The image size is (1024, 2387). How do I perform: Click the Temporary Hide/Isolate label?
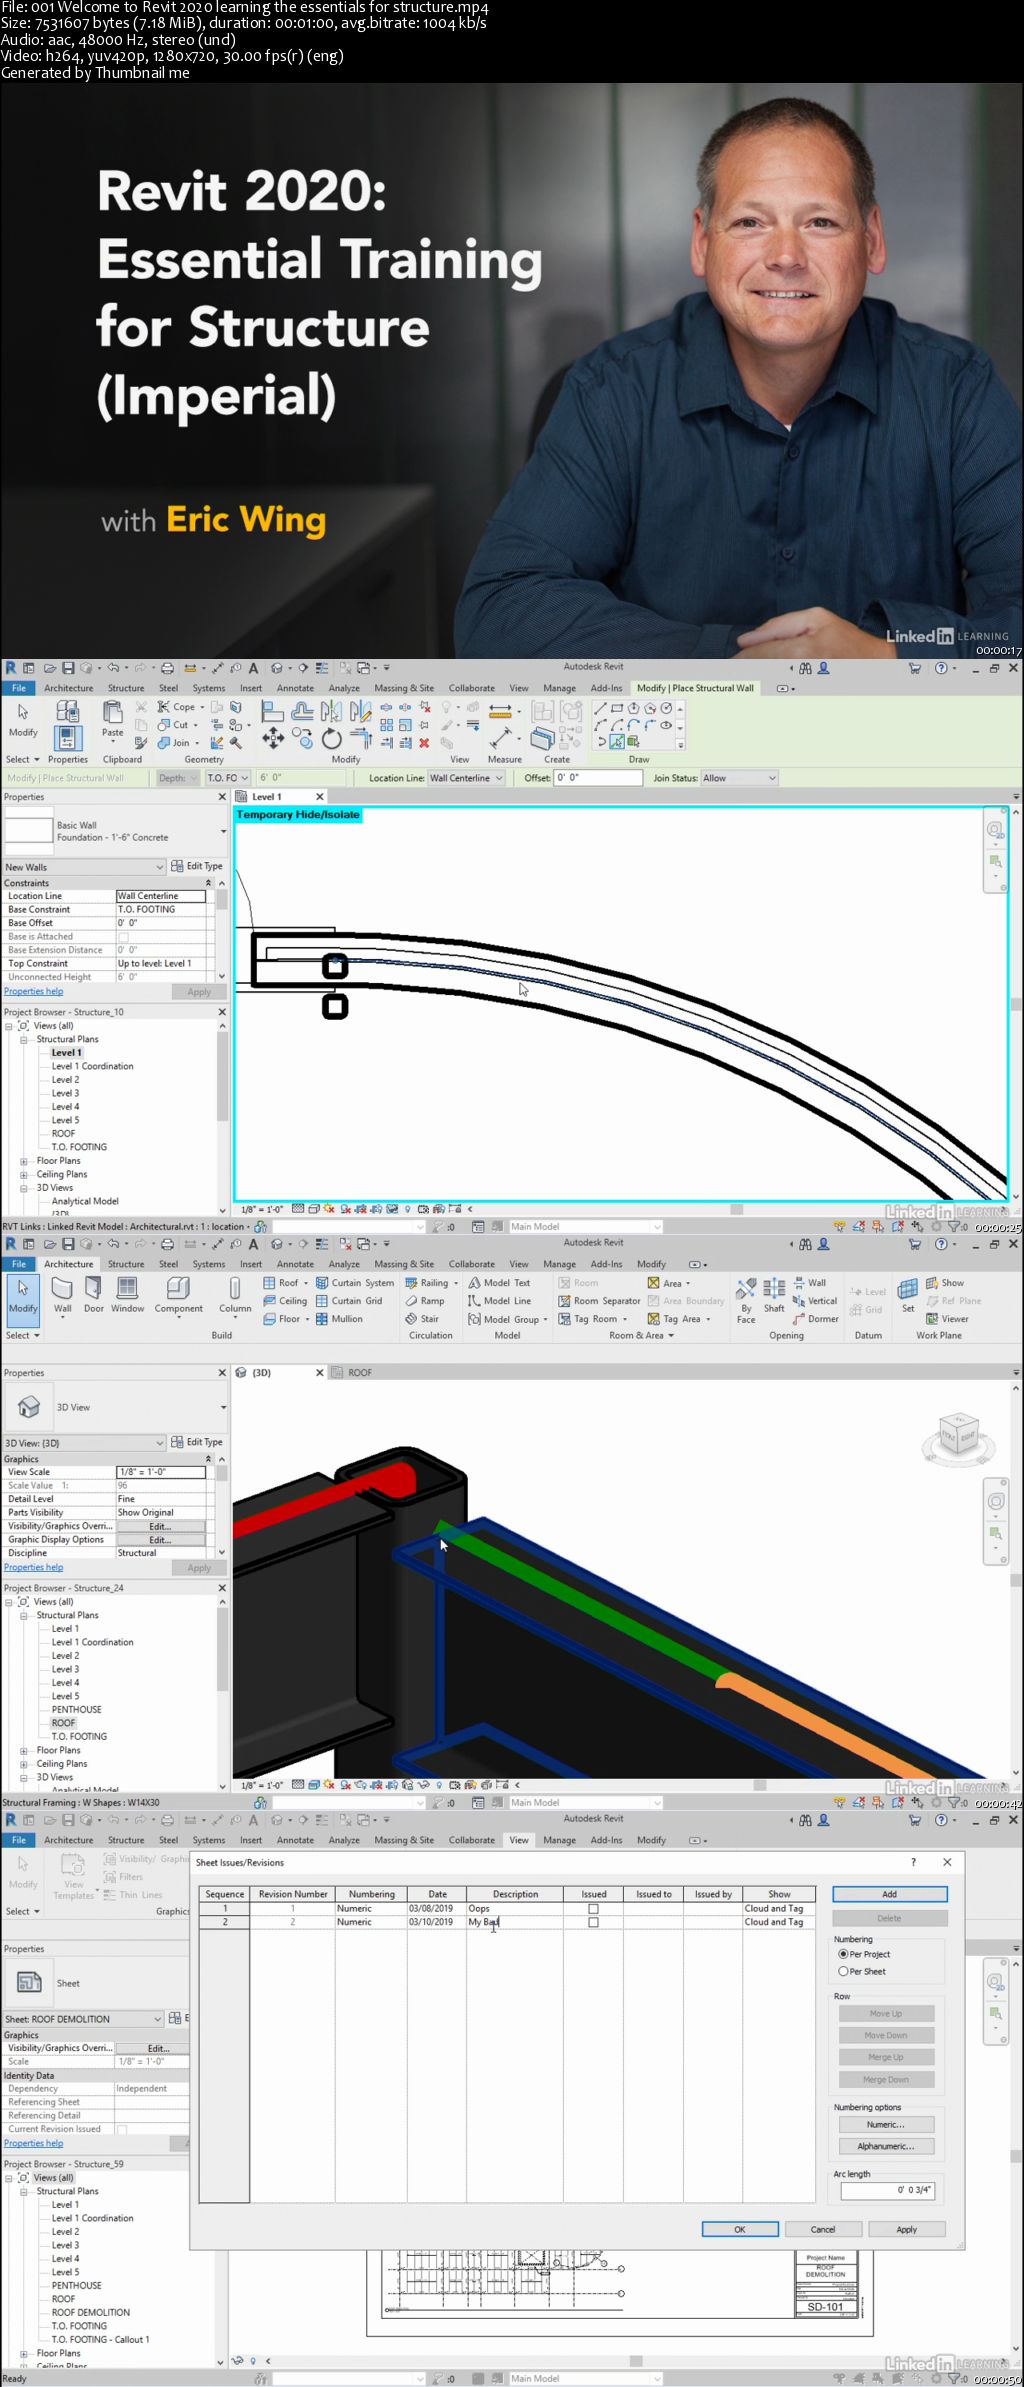click(x=298, y=815)
